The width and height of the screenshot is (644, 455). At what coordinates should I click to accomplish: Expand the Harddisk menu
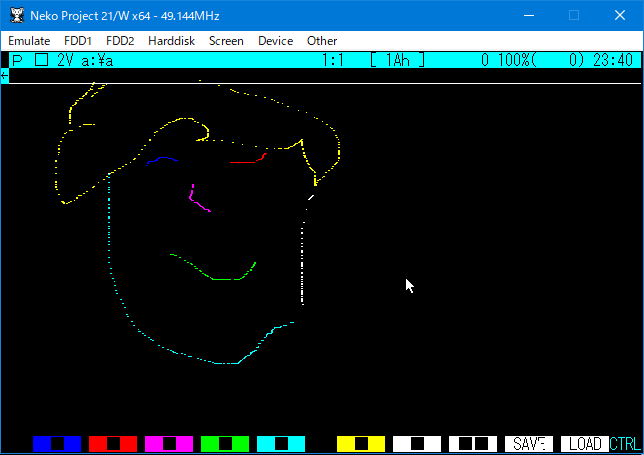click(171, 41)
